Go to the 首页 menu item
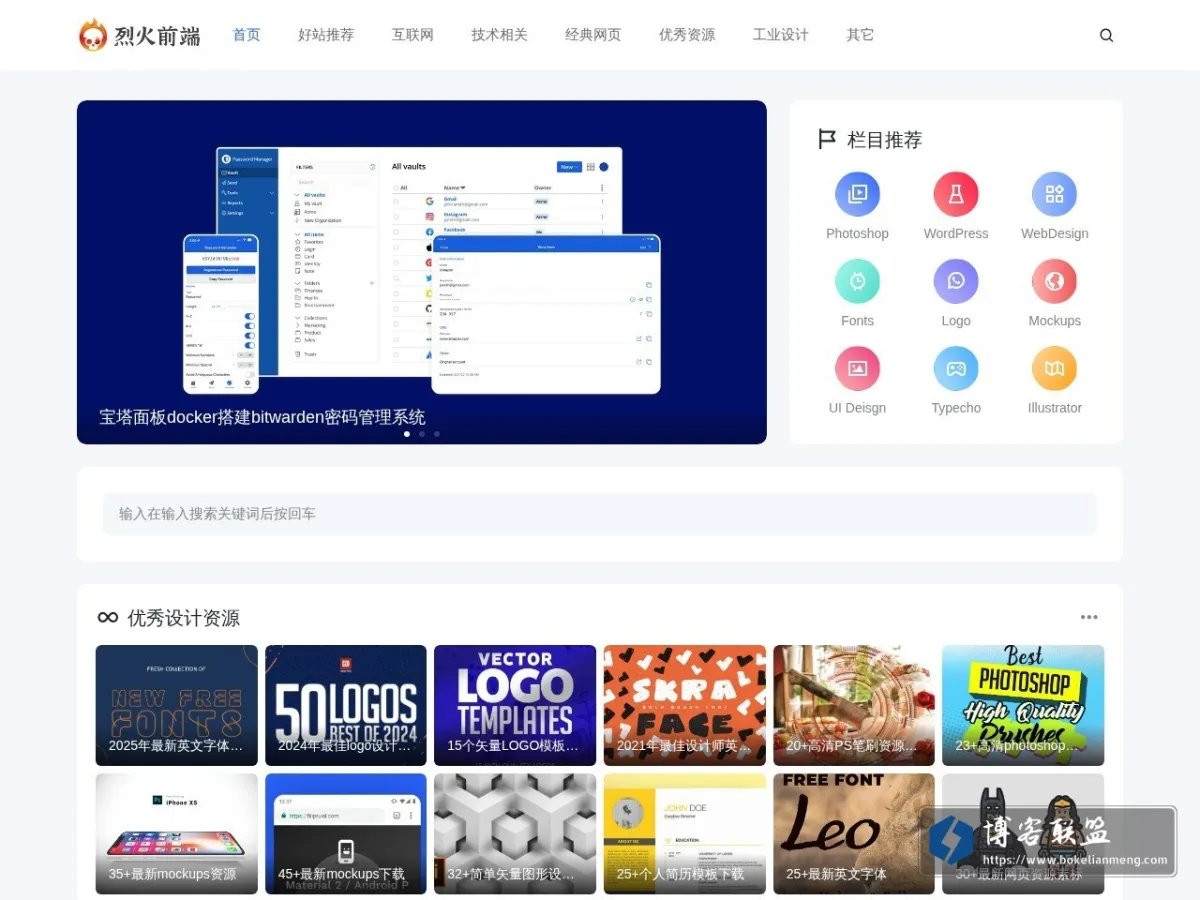This screenshot has height=900, width=1200. click(x=246, y=35)
